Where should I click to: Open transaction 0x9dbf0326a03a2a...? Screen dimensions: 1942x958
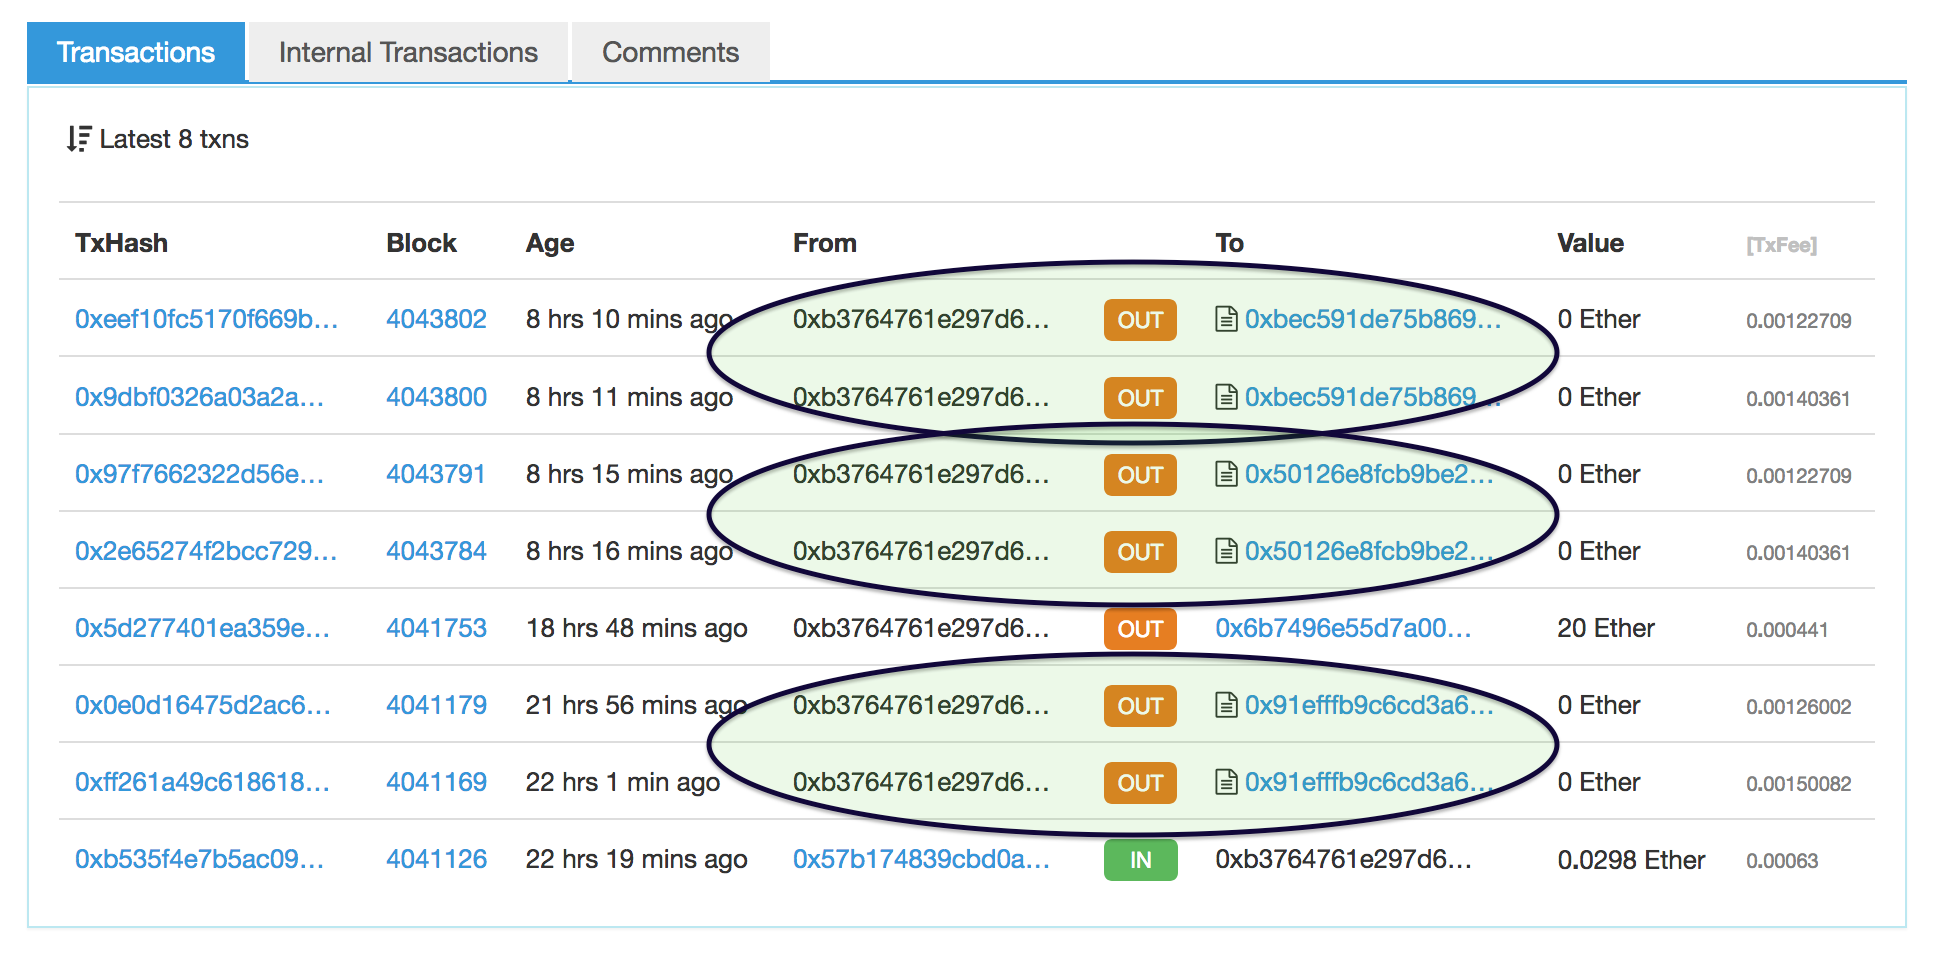(200, 397)
